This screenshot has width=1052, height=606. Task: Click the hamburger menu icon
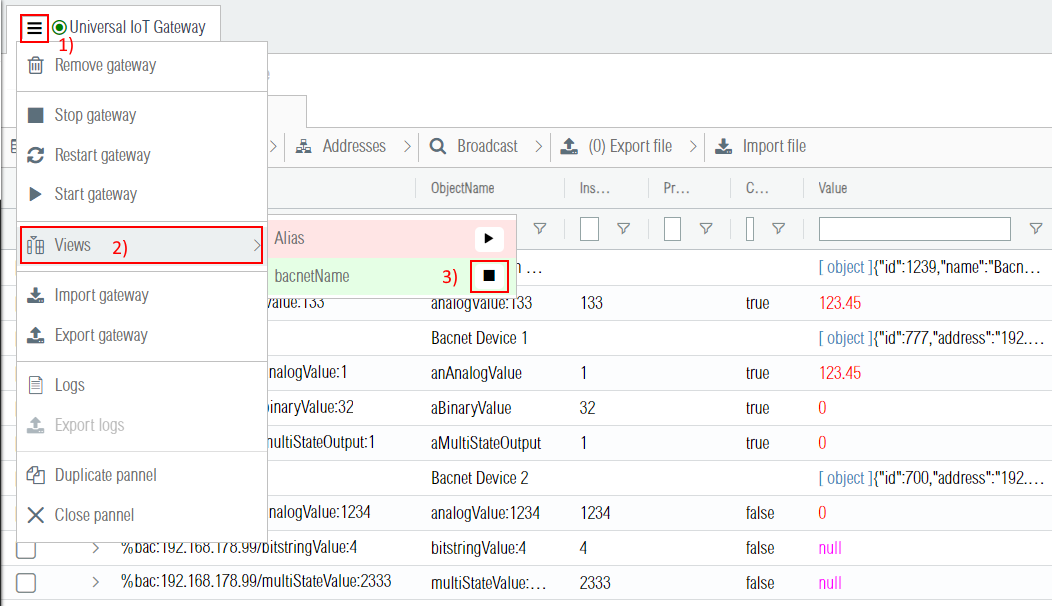click(x=34, y=28)
